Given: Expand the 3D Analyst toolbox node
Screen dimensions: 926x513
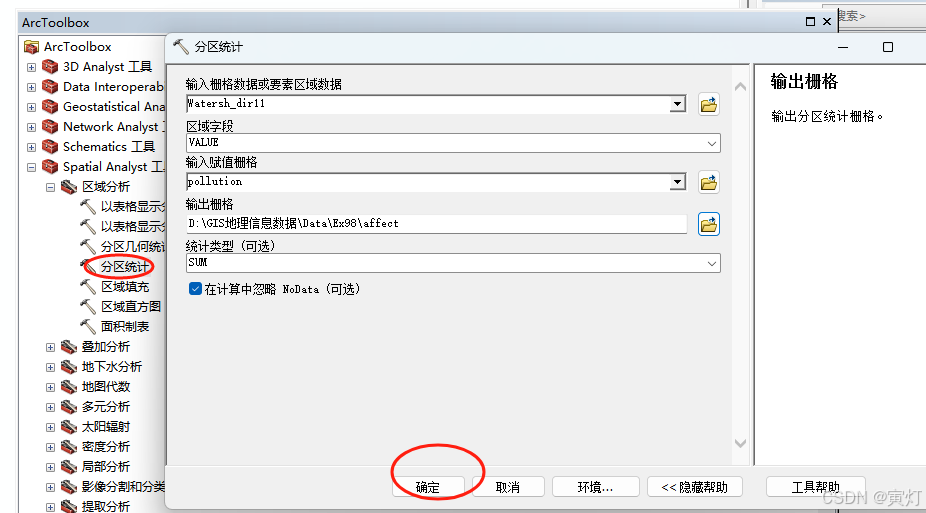Looking at the screenshot, I should click(31, 67).
